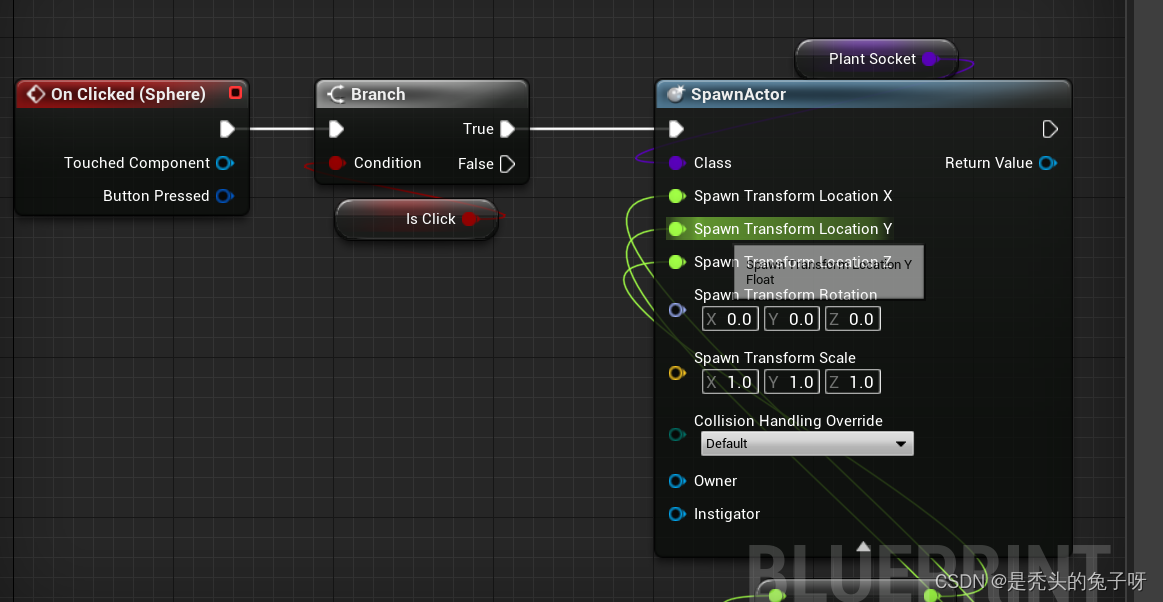Click the Is Click variable output pin

pyautogui.click(x=470, y=219)
